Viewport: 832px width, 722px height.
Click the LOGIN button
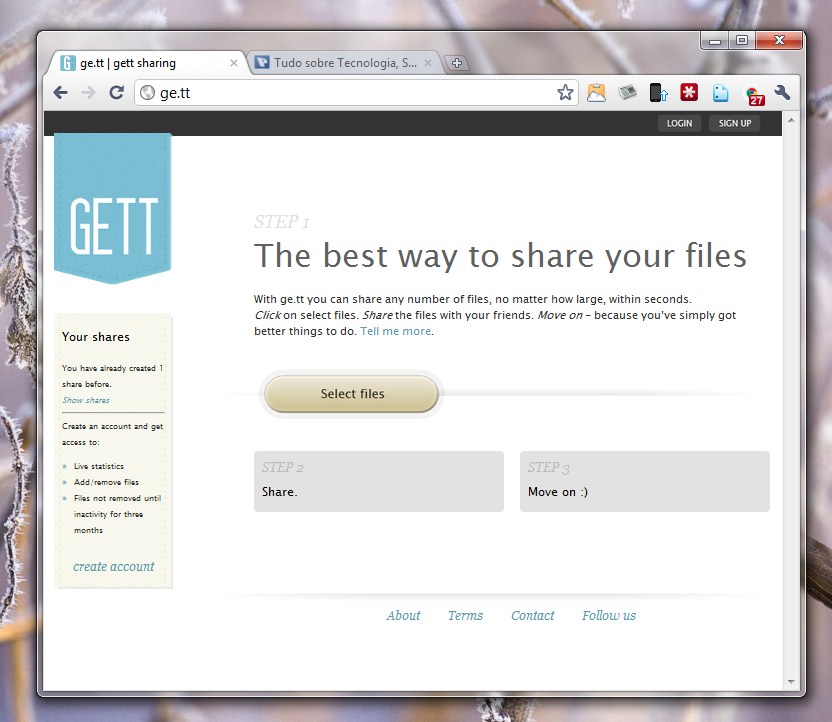[x=679, y=123]
